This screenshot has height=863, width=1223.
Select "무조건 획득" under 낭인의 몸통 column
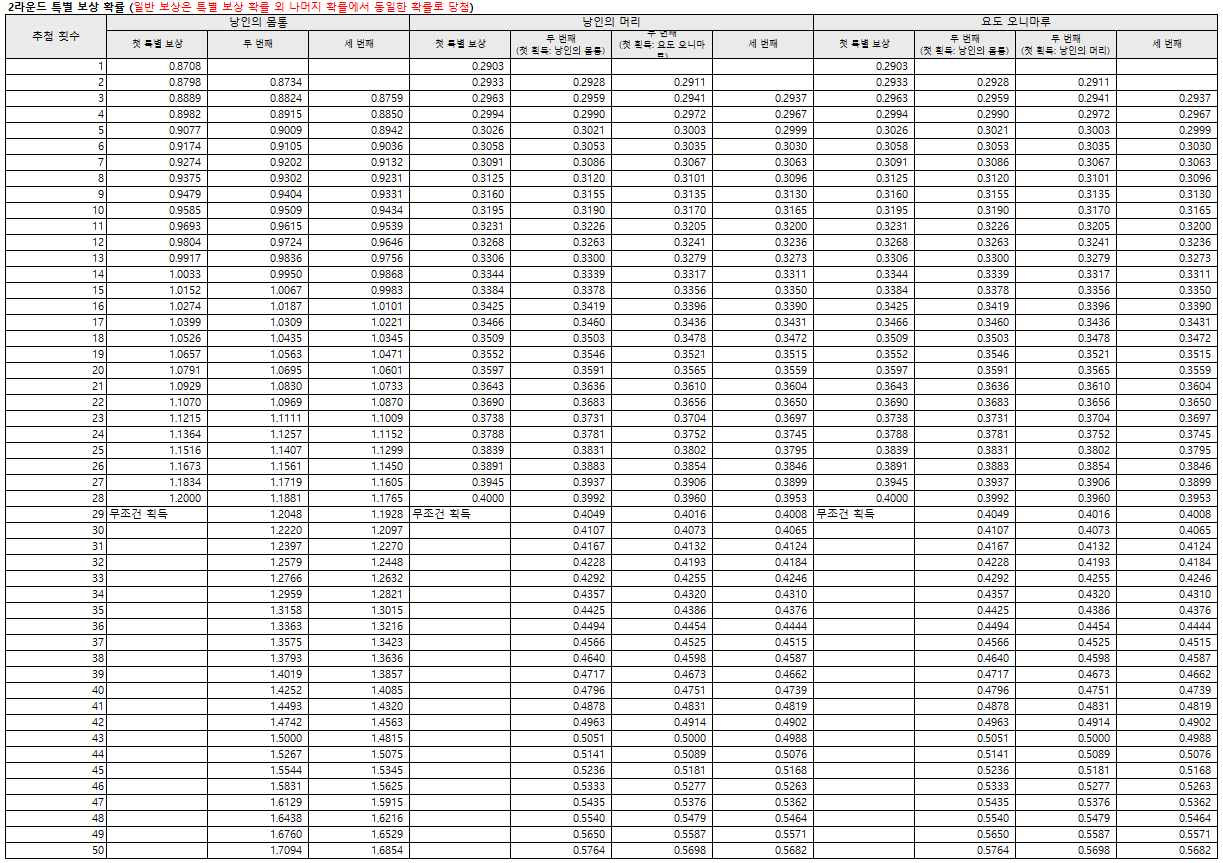[x=138, y=514]
